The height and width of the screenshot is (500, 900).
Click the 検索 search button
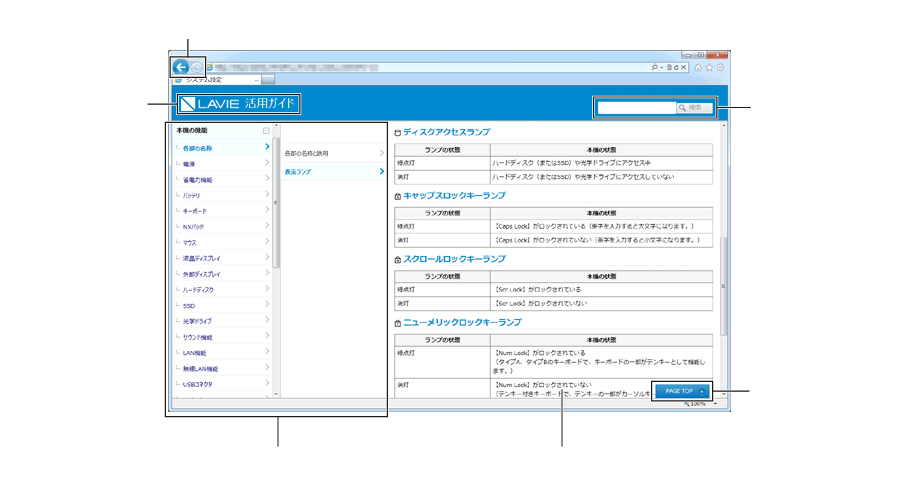tap(694, 107)
